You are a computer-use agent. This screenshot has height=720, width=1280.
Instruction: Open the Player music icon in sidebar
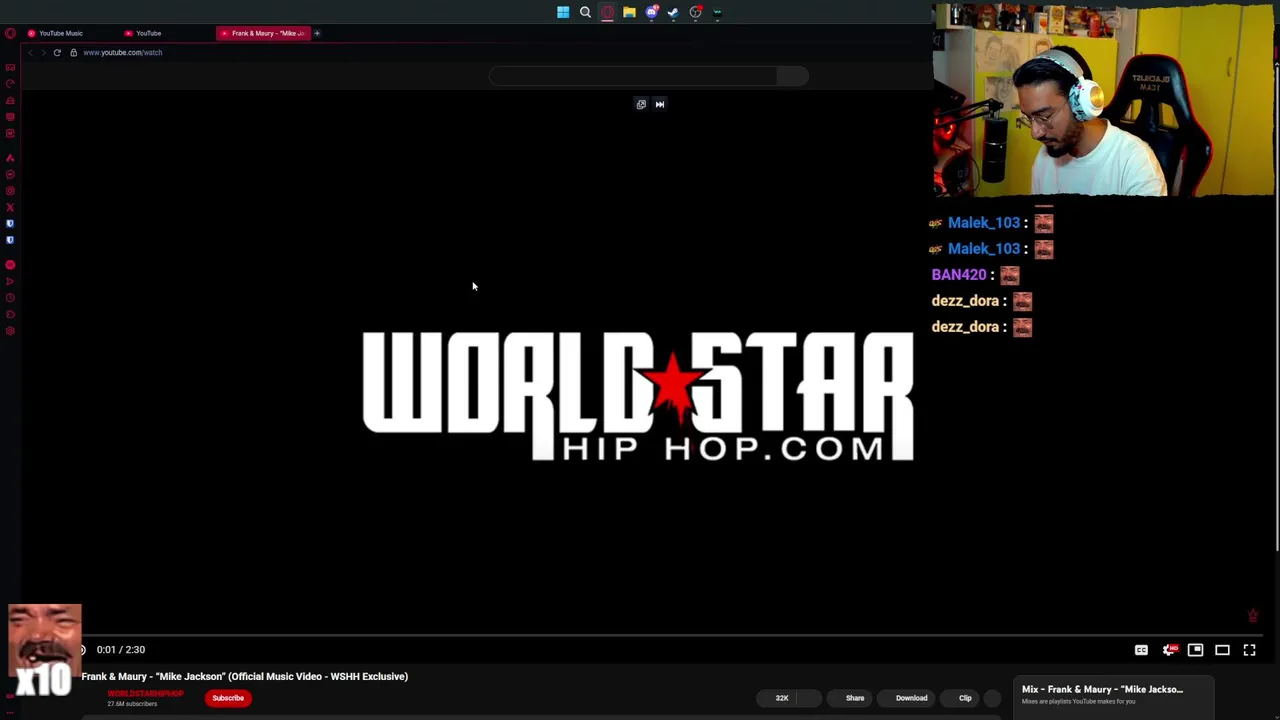[10, 265]
